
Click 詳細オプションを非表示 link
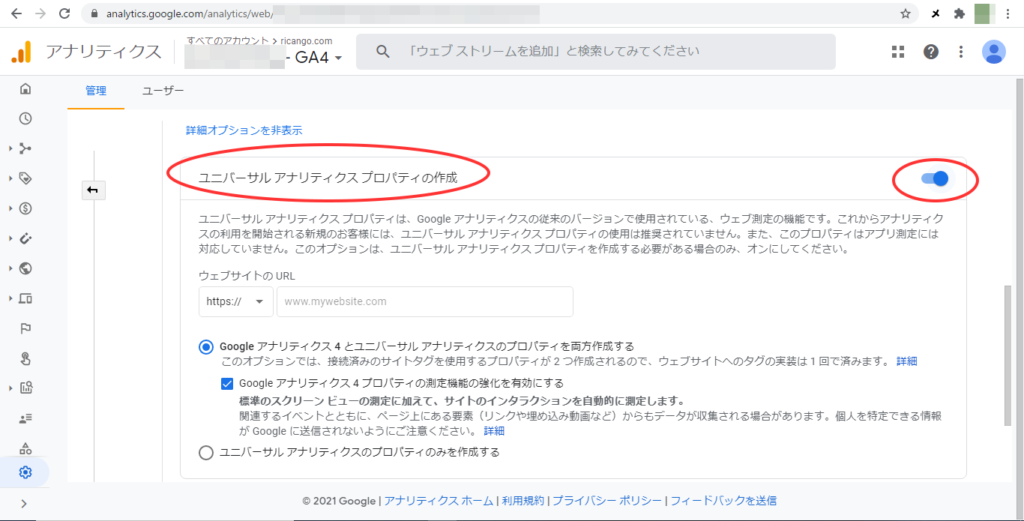point(244,131)
